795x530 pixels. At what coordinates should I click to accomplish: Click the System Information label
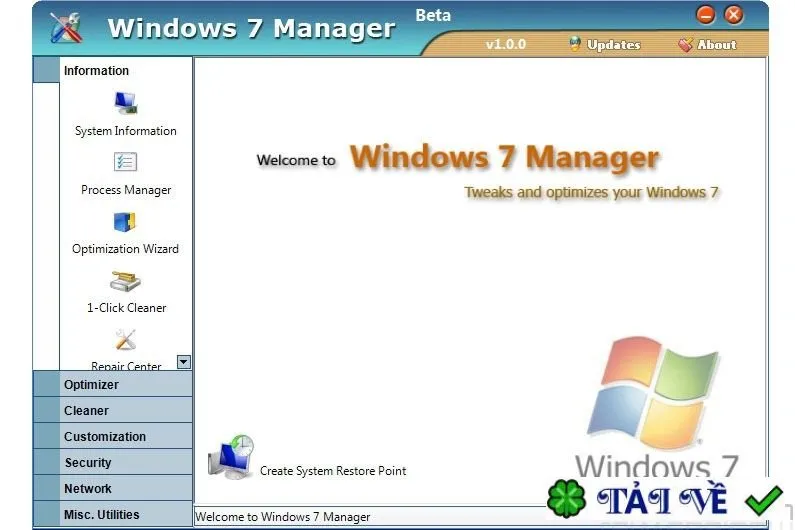(x=126, y=131)
